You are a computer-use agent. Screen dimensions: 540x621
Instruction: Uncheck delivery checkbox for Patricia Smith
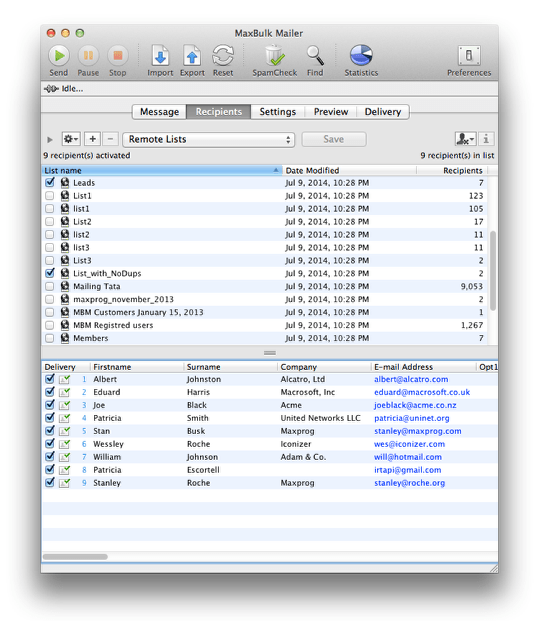(x=50, y=417)
